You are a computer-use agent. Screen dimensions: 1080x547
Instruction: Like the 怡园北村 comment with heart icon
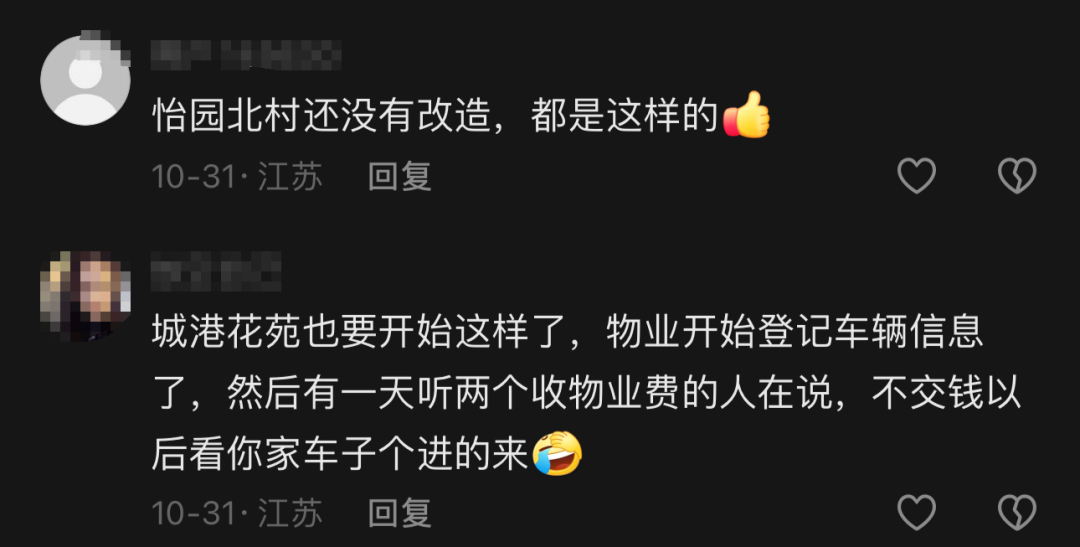coord(917,176)
